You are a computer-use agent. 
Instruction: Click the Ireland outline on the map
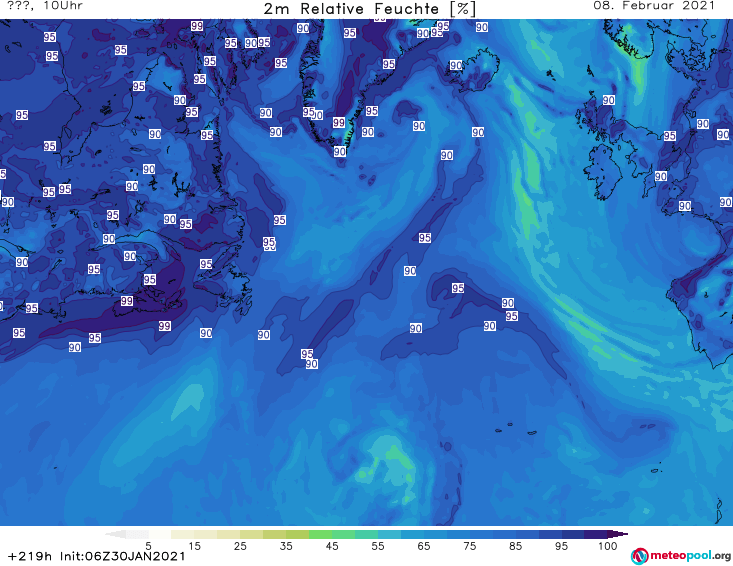pos(603,172)
